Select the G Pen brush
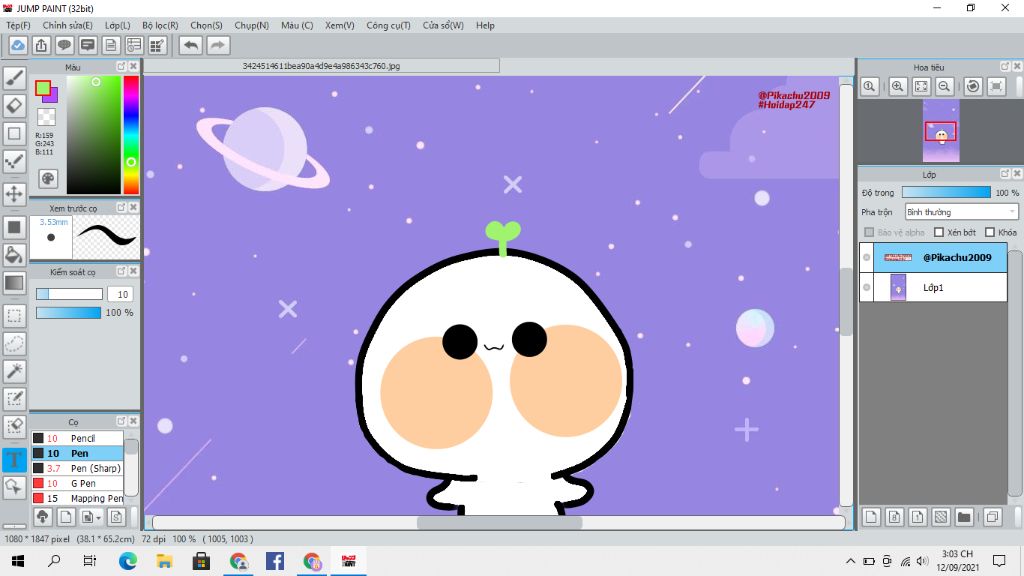Screen dimensions: 1024x576 click(x=77, y=483)
